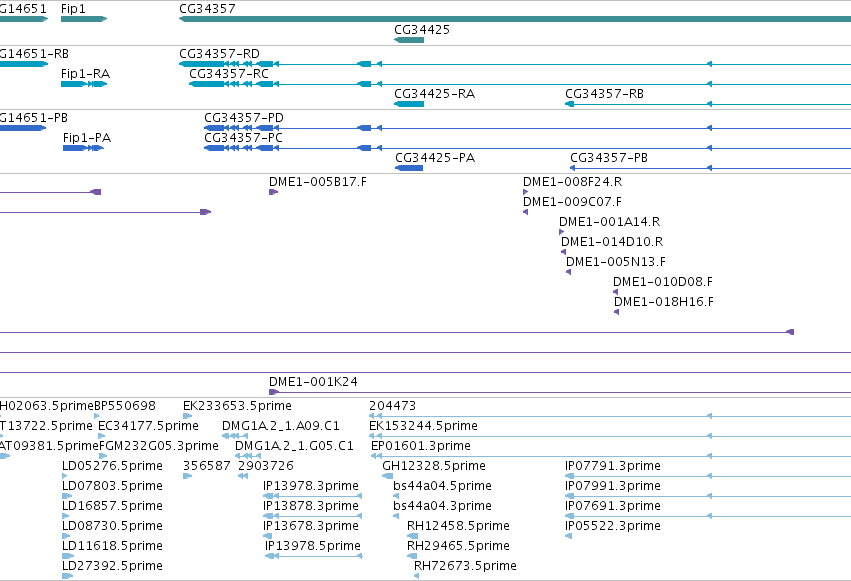Image resolution: width=851 pixels, height=581 pixels.
Task: Click the IP05522.3prime EST label
Action: 613,526
